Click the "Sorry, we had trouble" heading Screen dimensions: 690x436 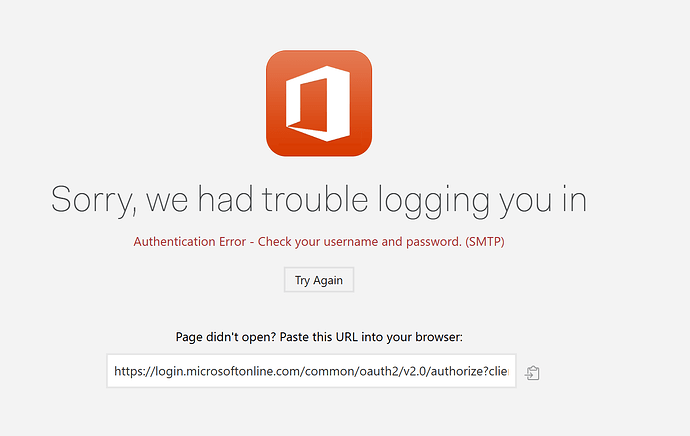tap(318, 199)
